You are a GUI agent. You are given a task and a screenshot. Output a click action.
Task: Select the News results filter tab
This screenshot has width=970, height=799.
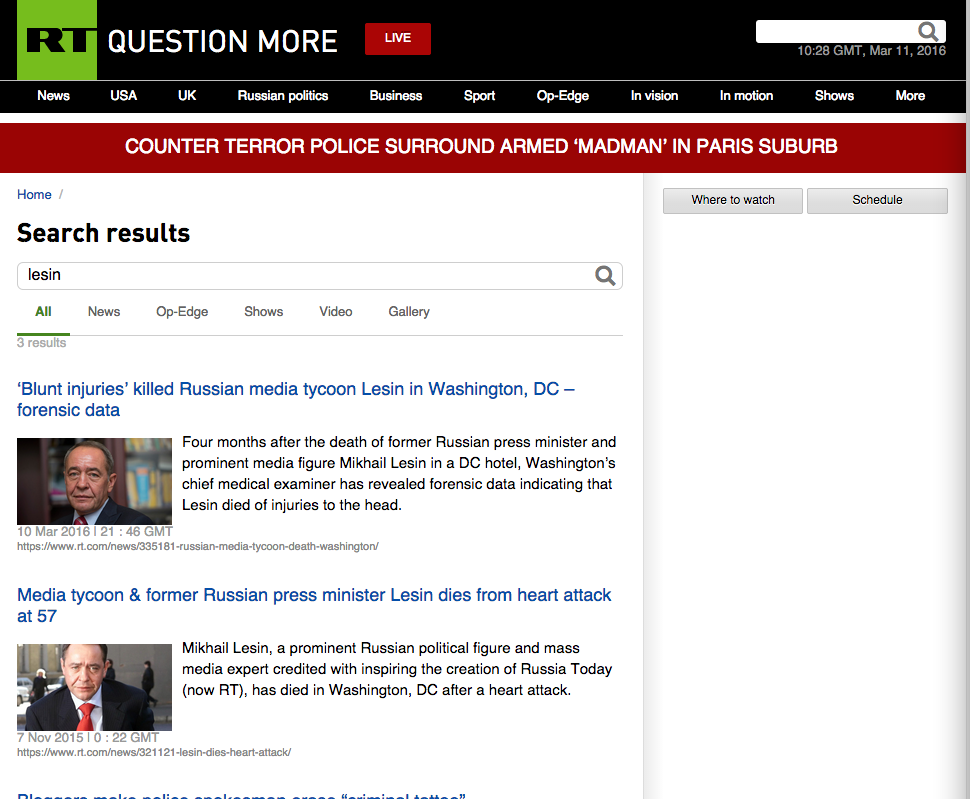pyautogui.click(x=104, y=312)
